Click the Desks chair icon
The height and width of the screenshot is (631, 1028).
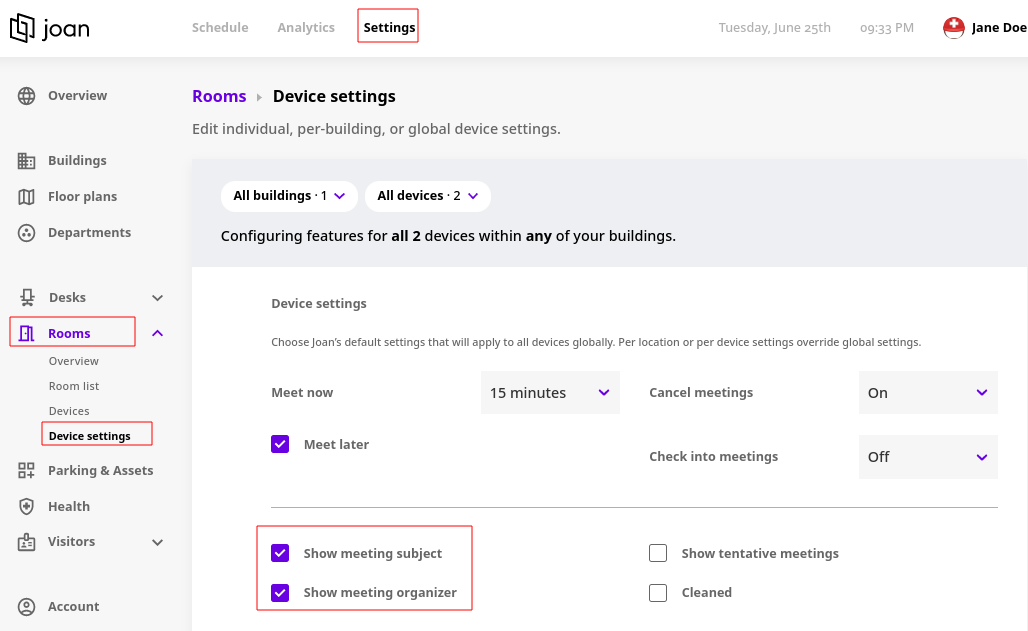(x=27, y=298)
